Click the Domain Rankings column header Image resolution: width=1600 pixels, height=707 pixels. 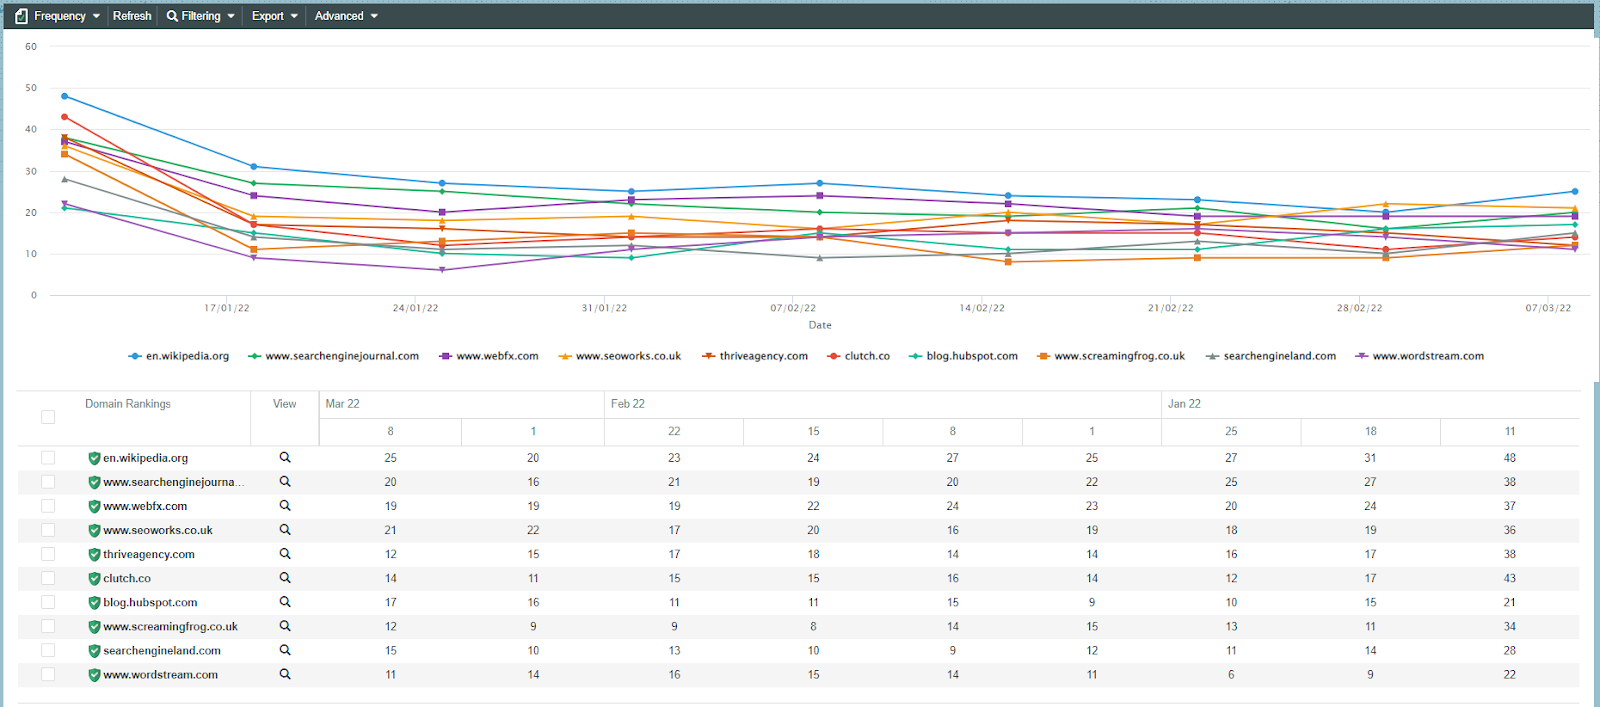click(x=128, y=404)
